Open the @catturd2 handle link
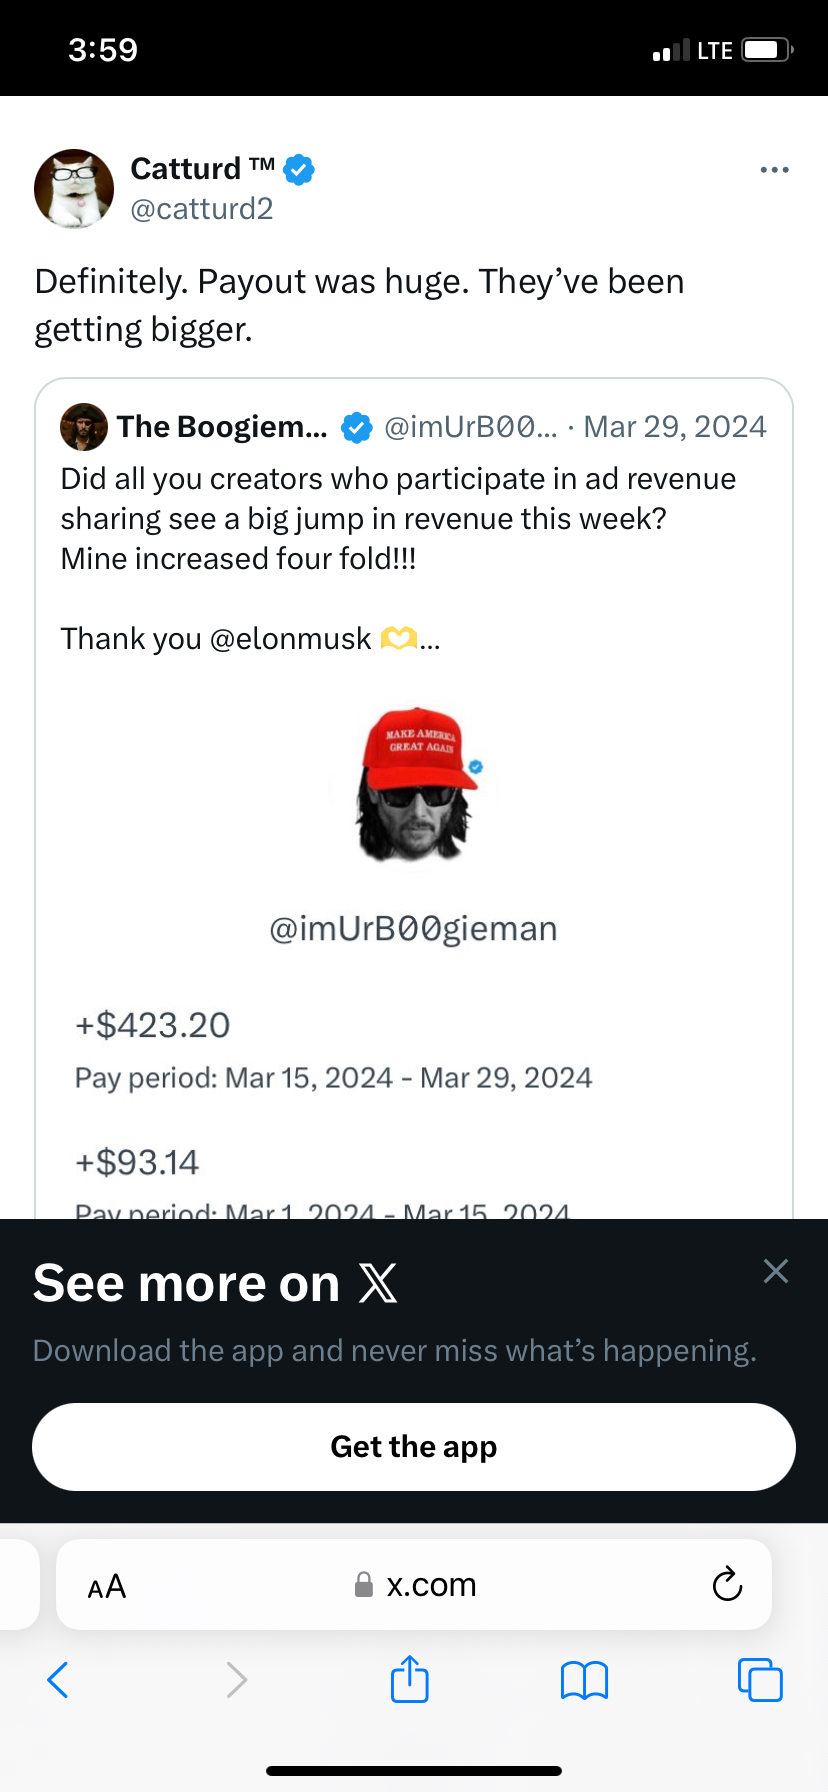Screen dimensions: 828x1792 pyautogui.click(x=202, y=209)
